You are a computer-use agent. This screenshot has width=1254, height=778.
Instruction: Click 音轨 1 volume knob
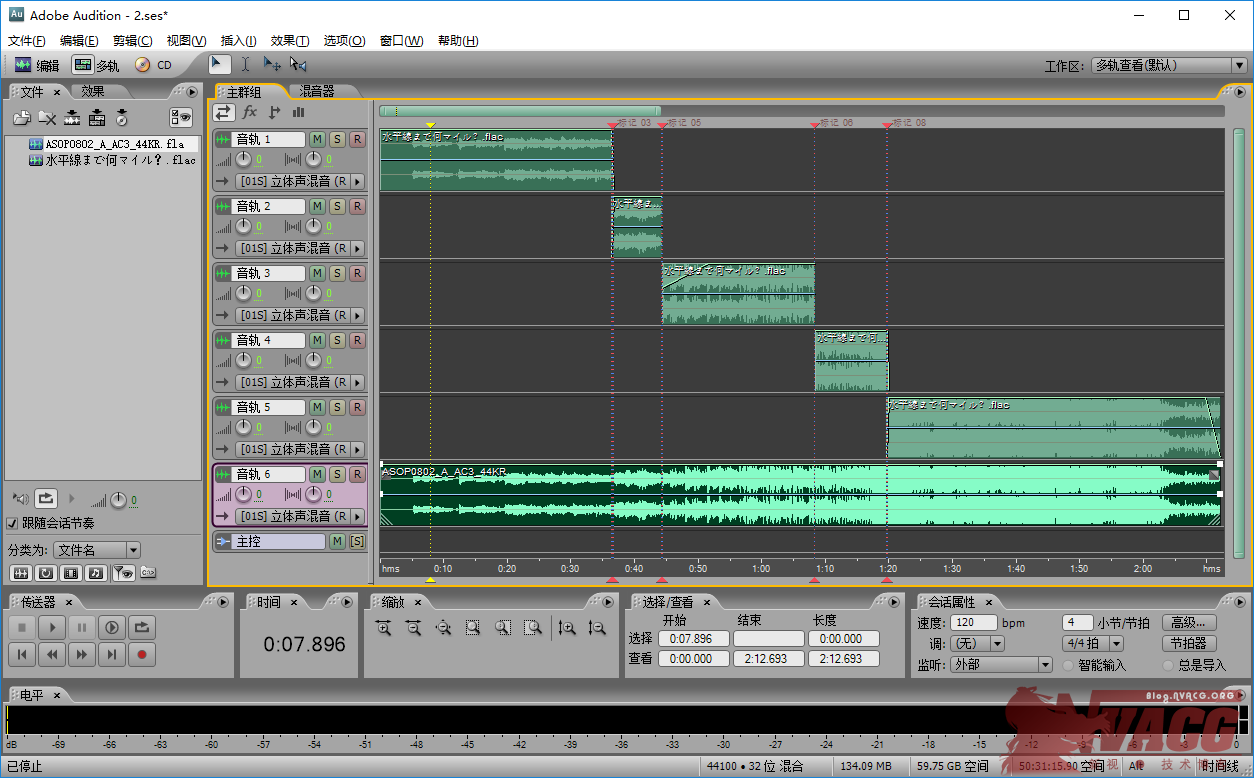click(x=245, y=160)
